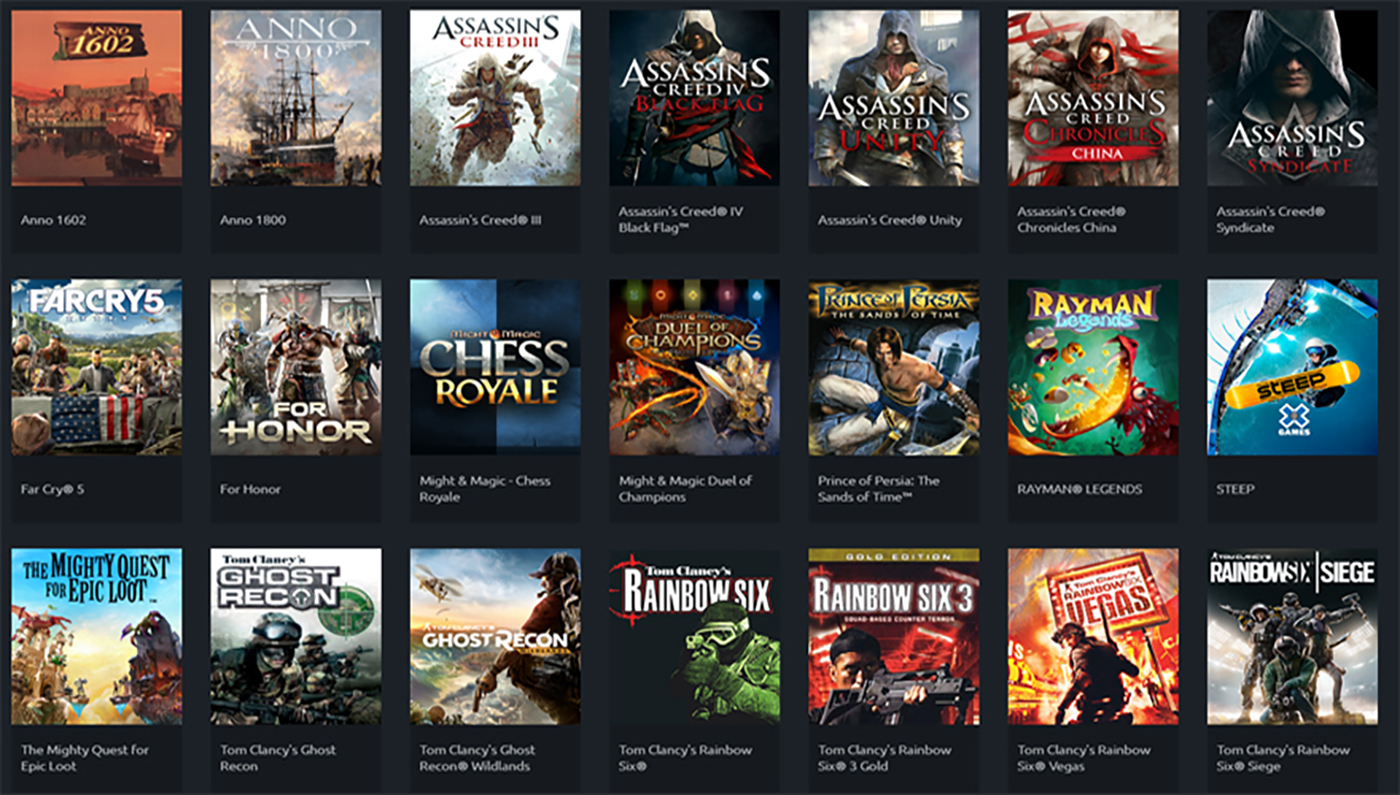Open the Anno 1602 cover art
1400x795 pixels.
pos(96,98)
